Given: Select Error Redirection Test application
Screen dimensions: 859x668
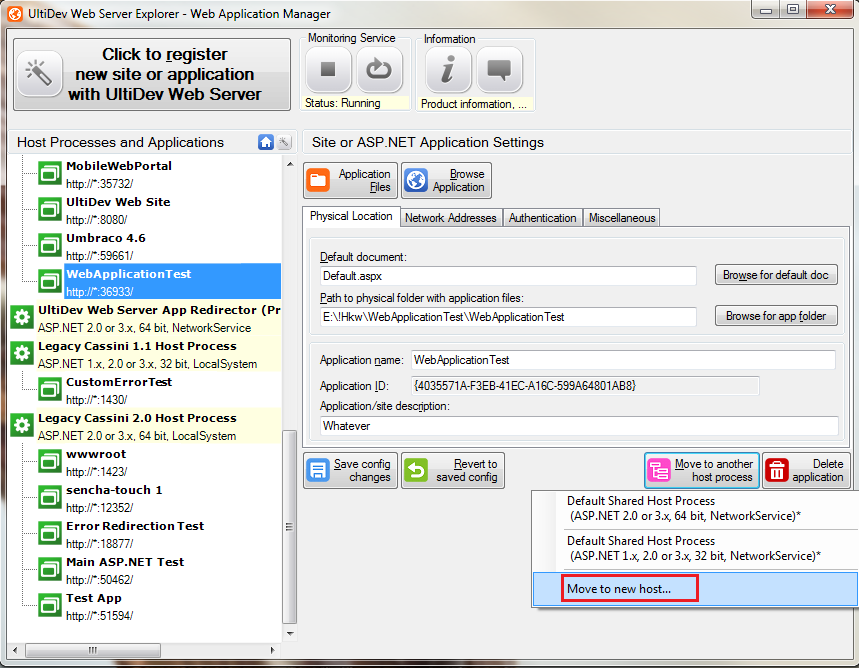Looking at the screenshot, I should (135, 534).
